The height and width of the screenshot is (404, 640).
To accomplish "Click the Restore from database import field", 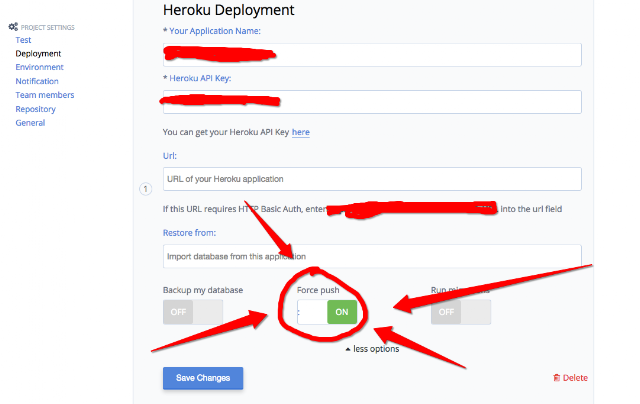I will pyautogui.click(x=372, y=256).
